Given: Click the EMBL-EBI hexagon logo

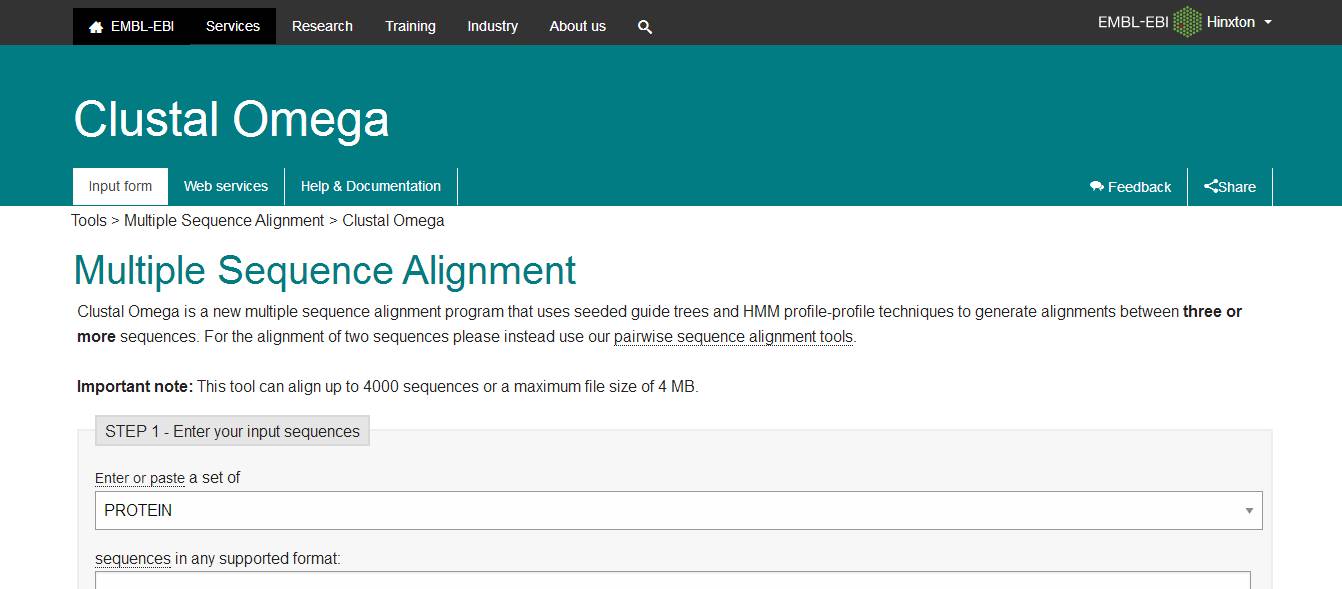Looking at the screenshot, I should (x=1187, y=22).
